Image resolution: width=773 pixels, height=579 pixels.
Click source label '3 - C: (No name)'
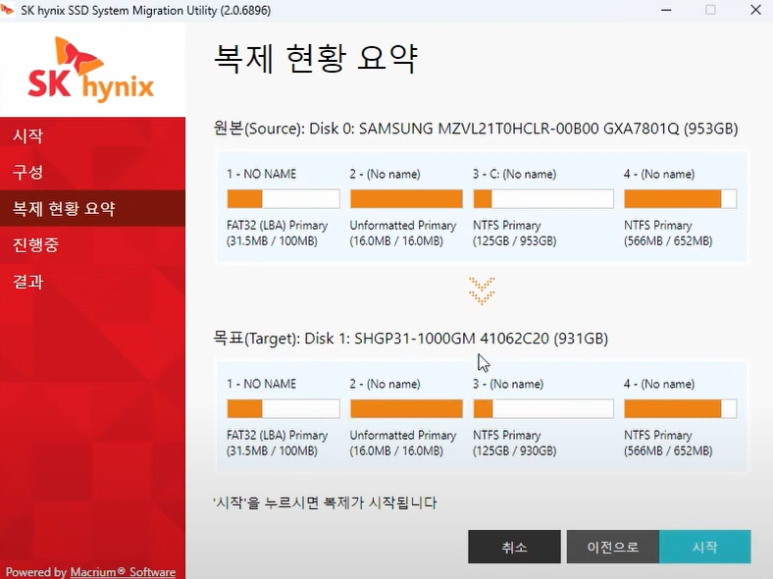click(x=514, y=174)
